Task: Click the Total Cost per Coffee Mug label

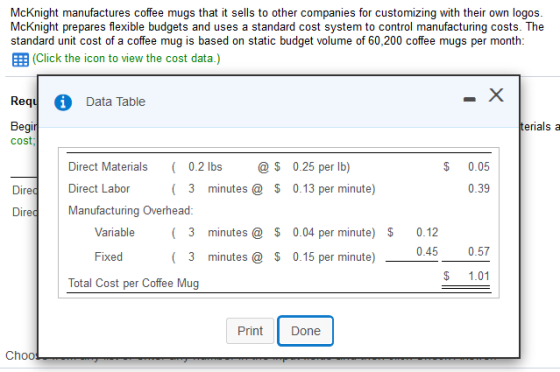Action: 134,283
